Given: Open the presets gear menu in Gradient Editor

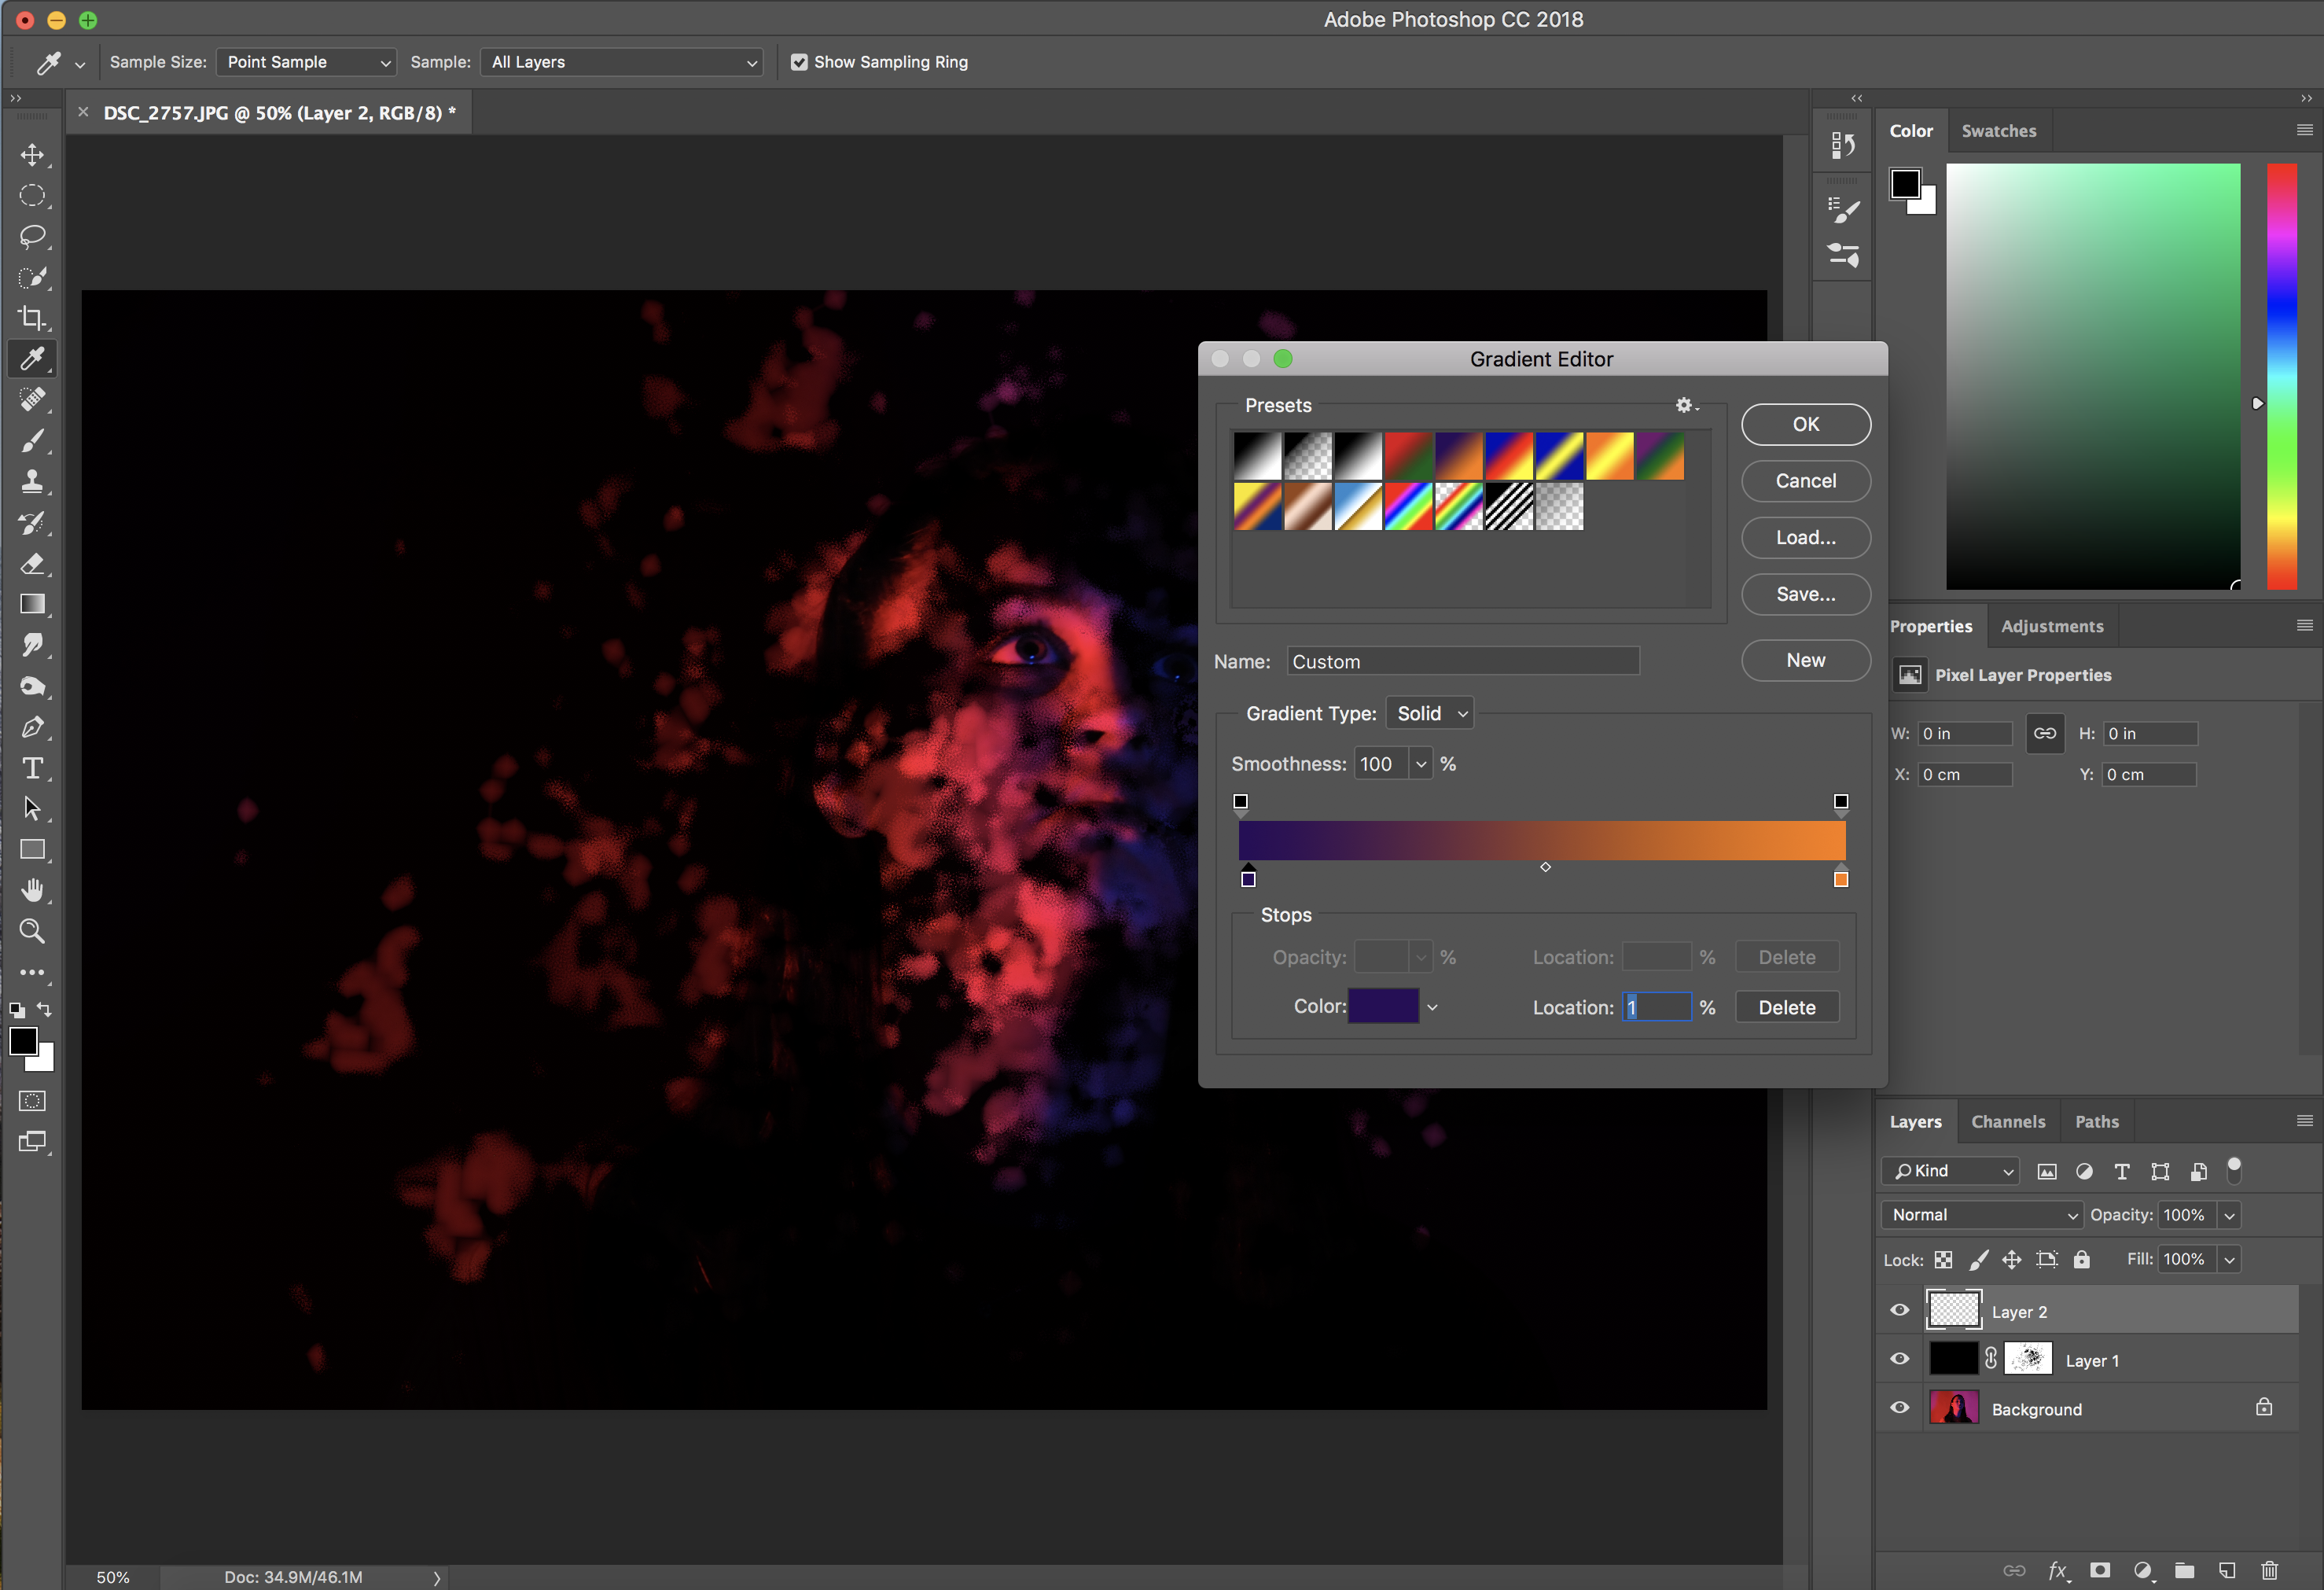Looking at the screenshot, I should [1685, 405].
